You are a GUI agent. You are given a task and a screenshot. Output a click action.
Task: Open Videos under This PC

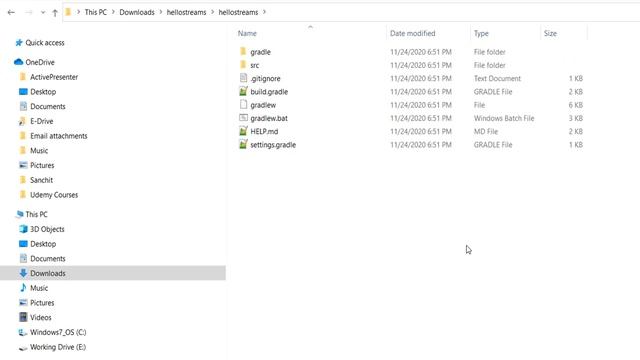[x=41, y=317]
